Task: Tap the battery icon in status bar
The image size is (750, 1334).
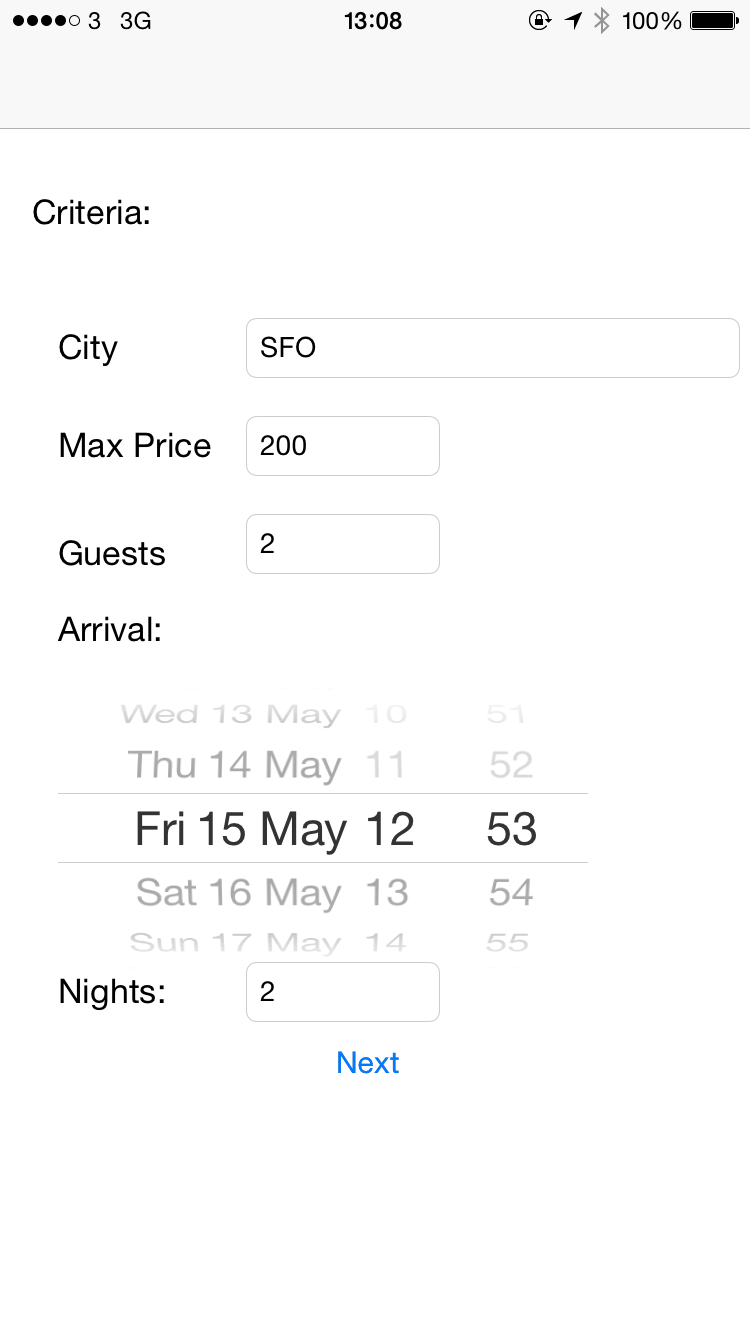Action: [x=714, y=20]
